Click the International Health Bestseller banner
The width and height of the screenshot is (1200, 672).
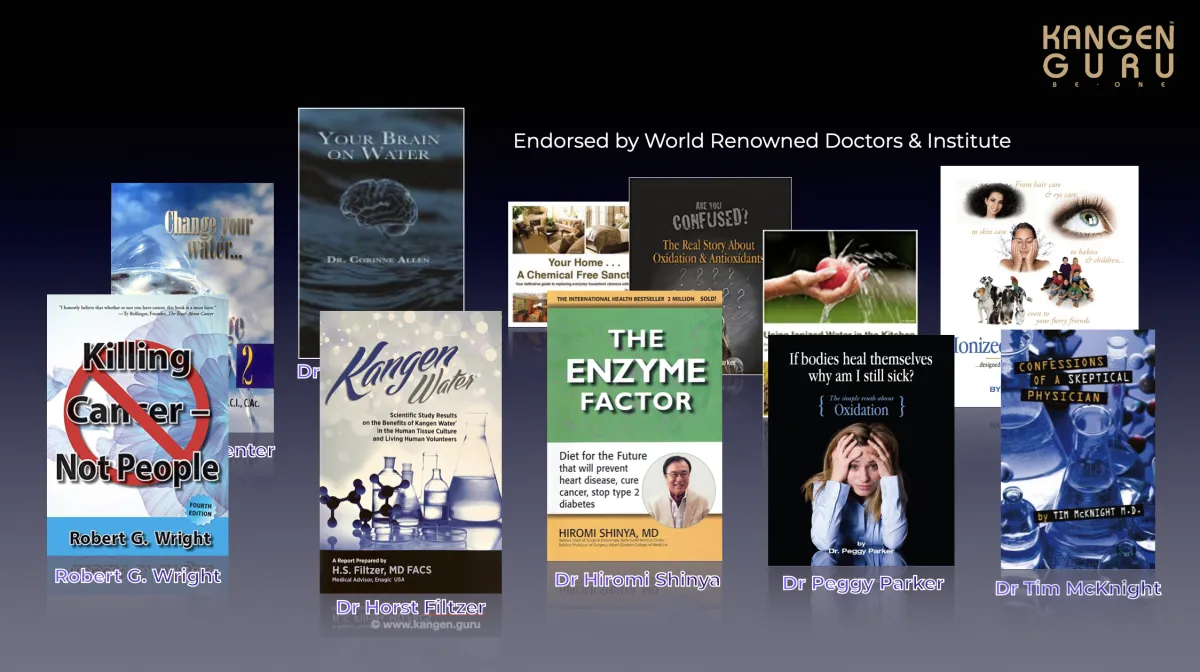635,299
